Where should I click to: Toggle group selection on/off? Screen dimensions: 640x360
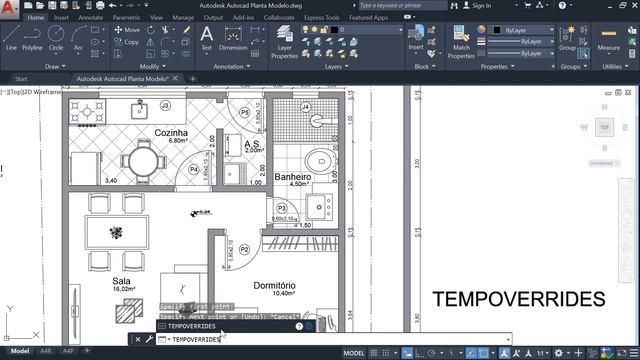point(584,53)
